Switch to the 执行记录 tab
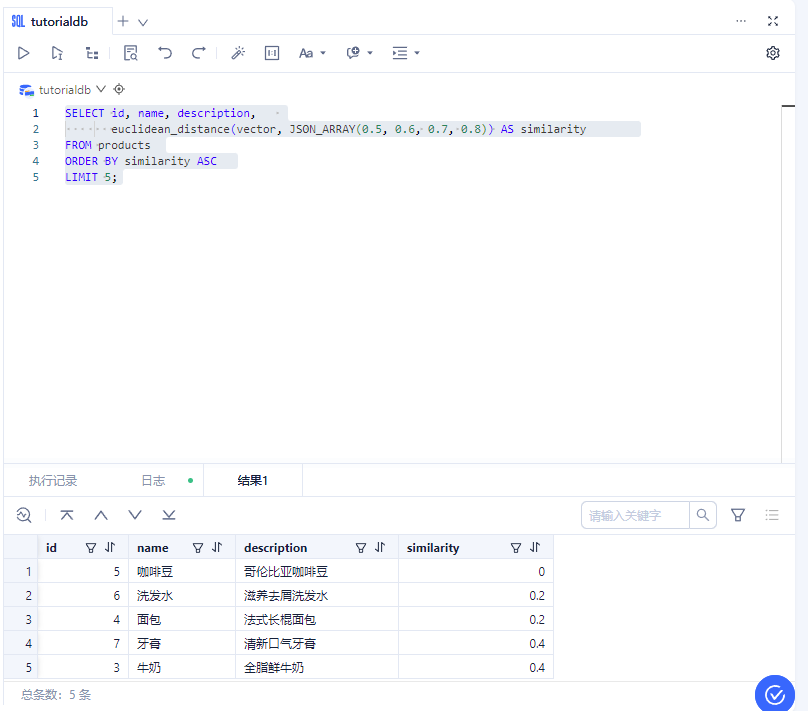This screenshot has width=808, height=711. pos(53,481)
